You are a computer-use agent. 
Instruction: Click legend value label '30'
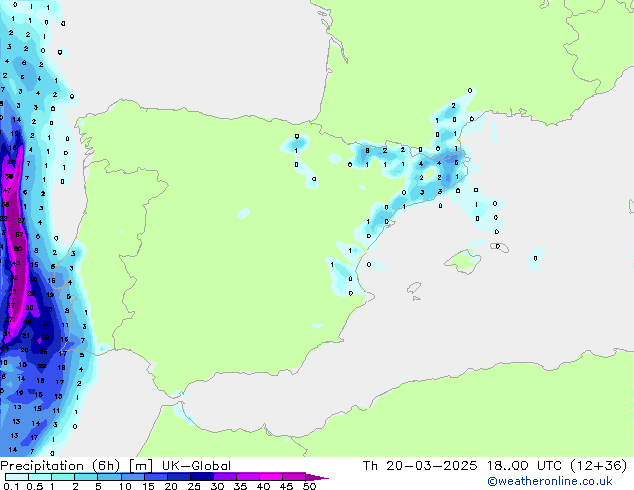[217, 486]
